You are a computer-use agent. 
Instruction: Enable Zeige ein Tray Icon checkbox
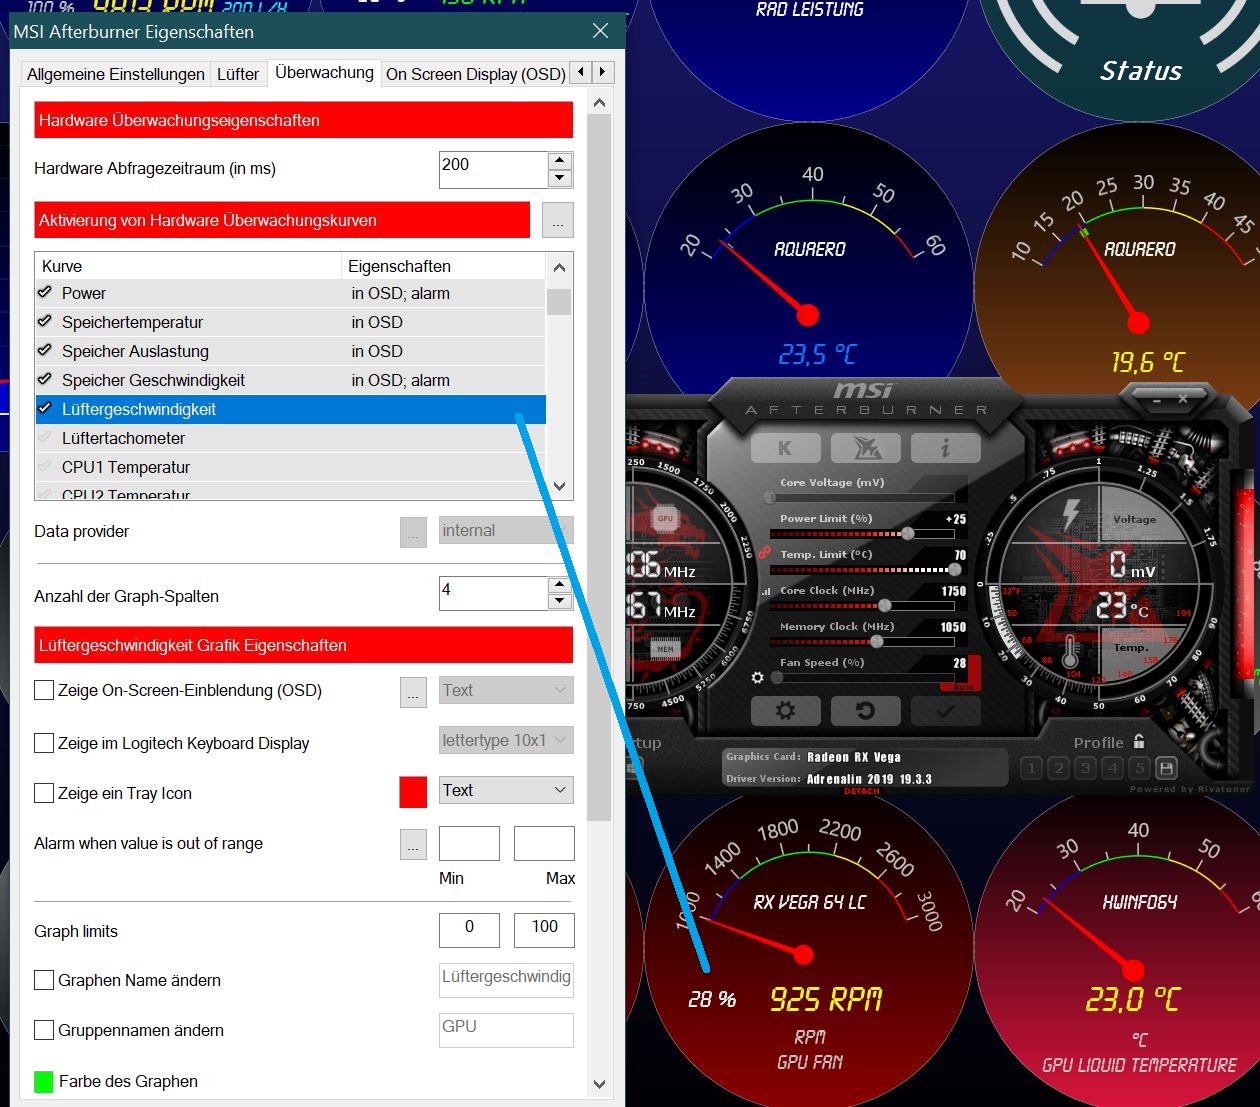click(44, 793)
